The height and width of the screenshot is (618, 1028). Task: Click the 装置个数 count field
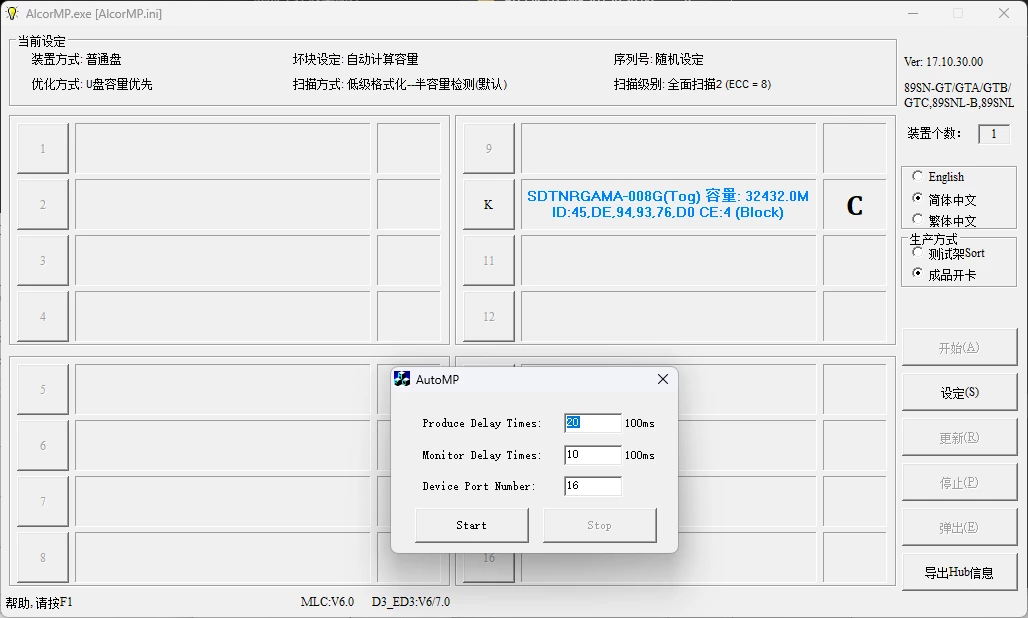tap(994, 133)
